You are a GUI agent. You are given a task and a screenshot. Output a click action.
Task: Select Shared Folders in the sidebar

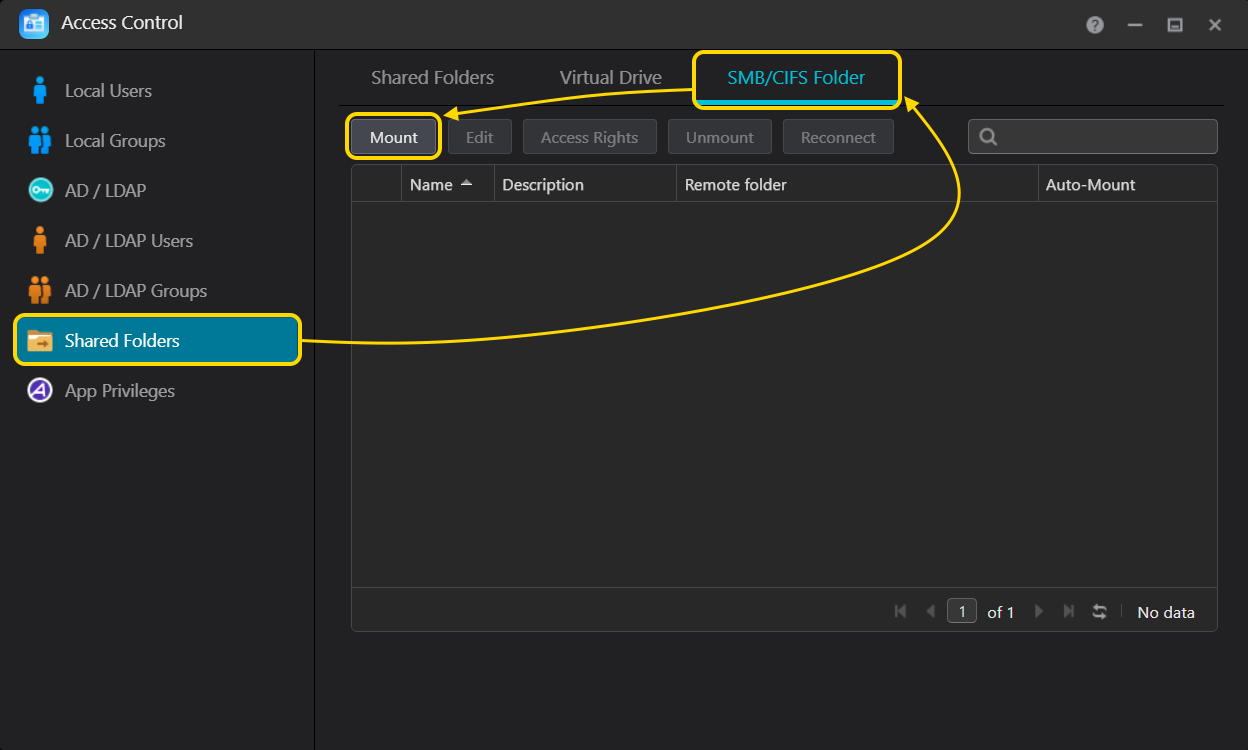(157, 341)
